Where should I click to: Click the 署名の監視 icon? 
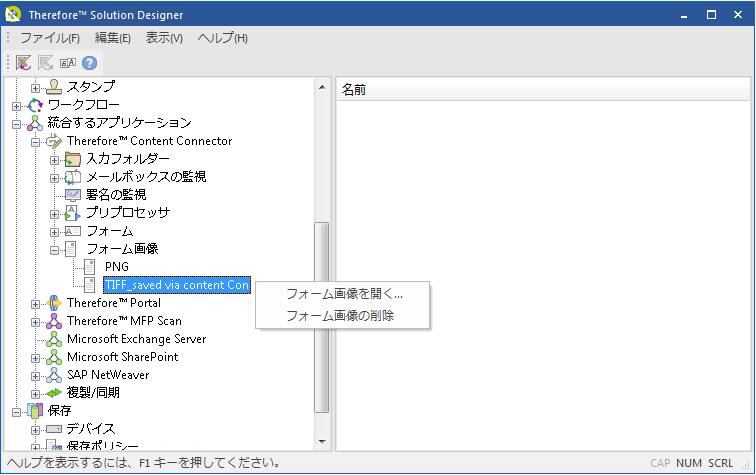point(73,195)
